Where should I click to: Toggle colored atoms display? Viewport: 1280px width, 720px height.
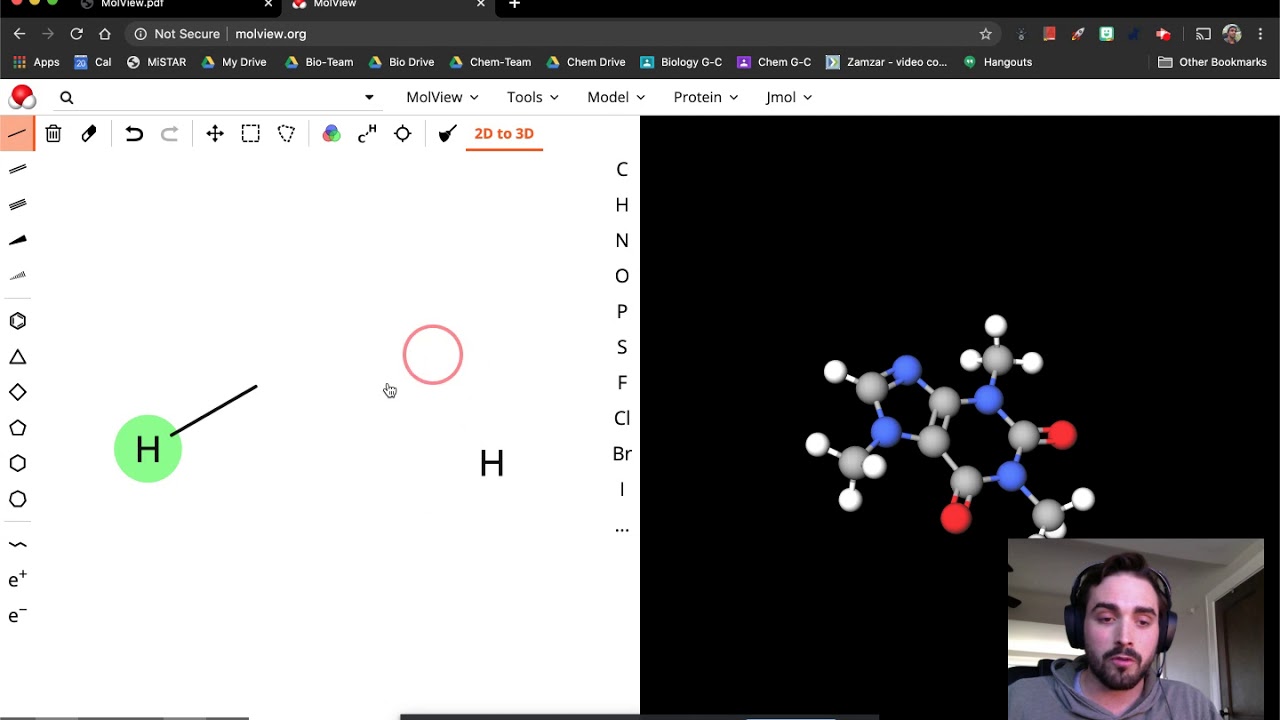(x=332, y=133)
